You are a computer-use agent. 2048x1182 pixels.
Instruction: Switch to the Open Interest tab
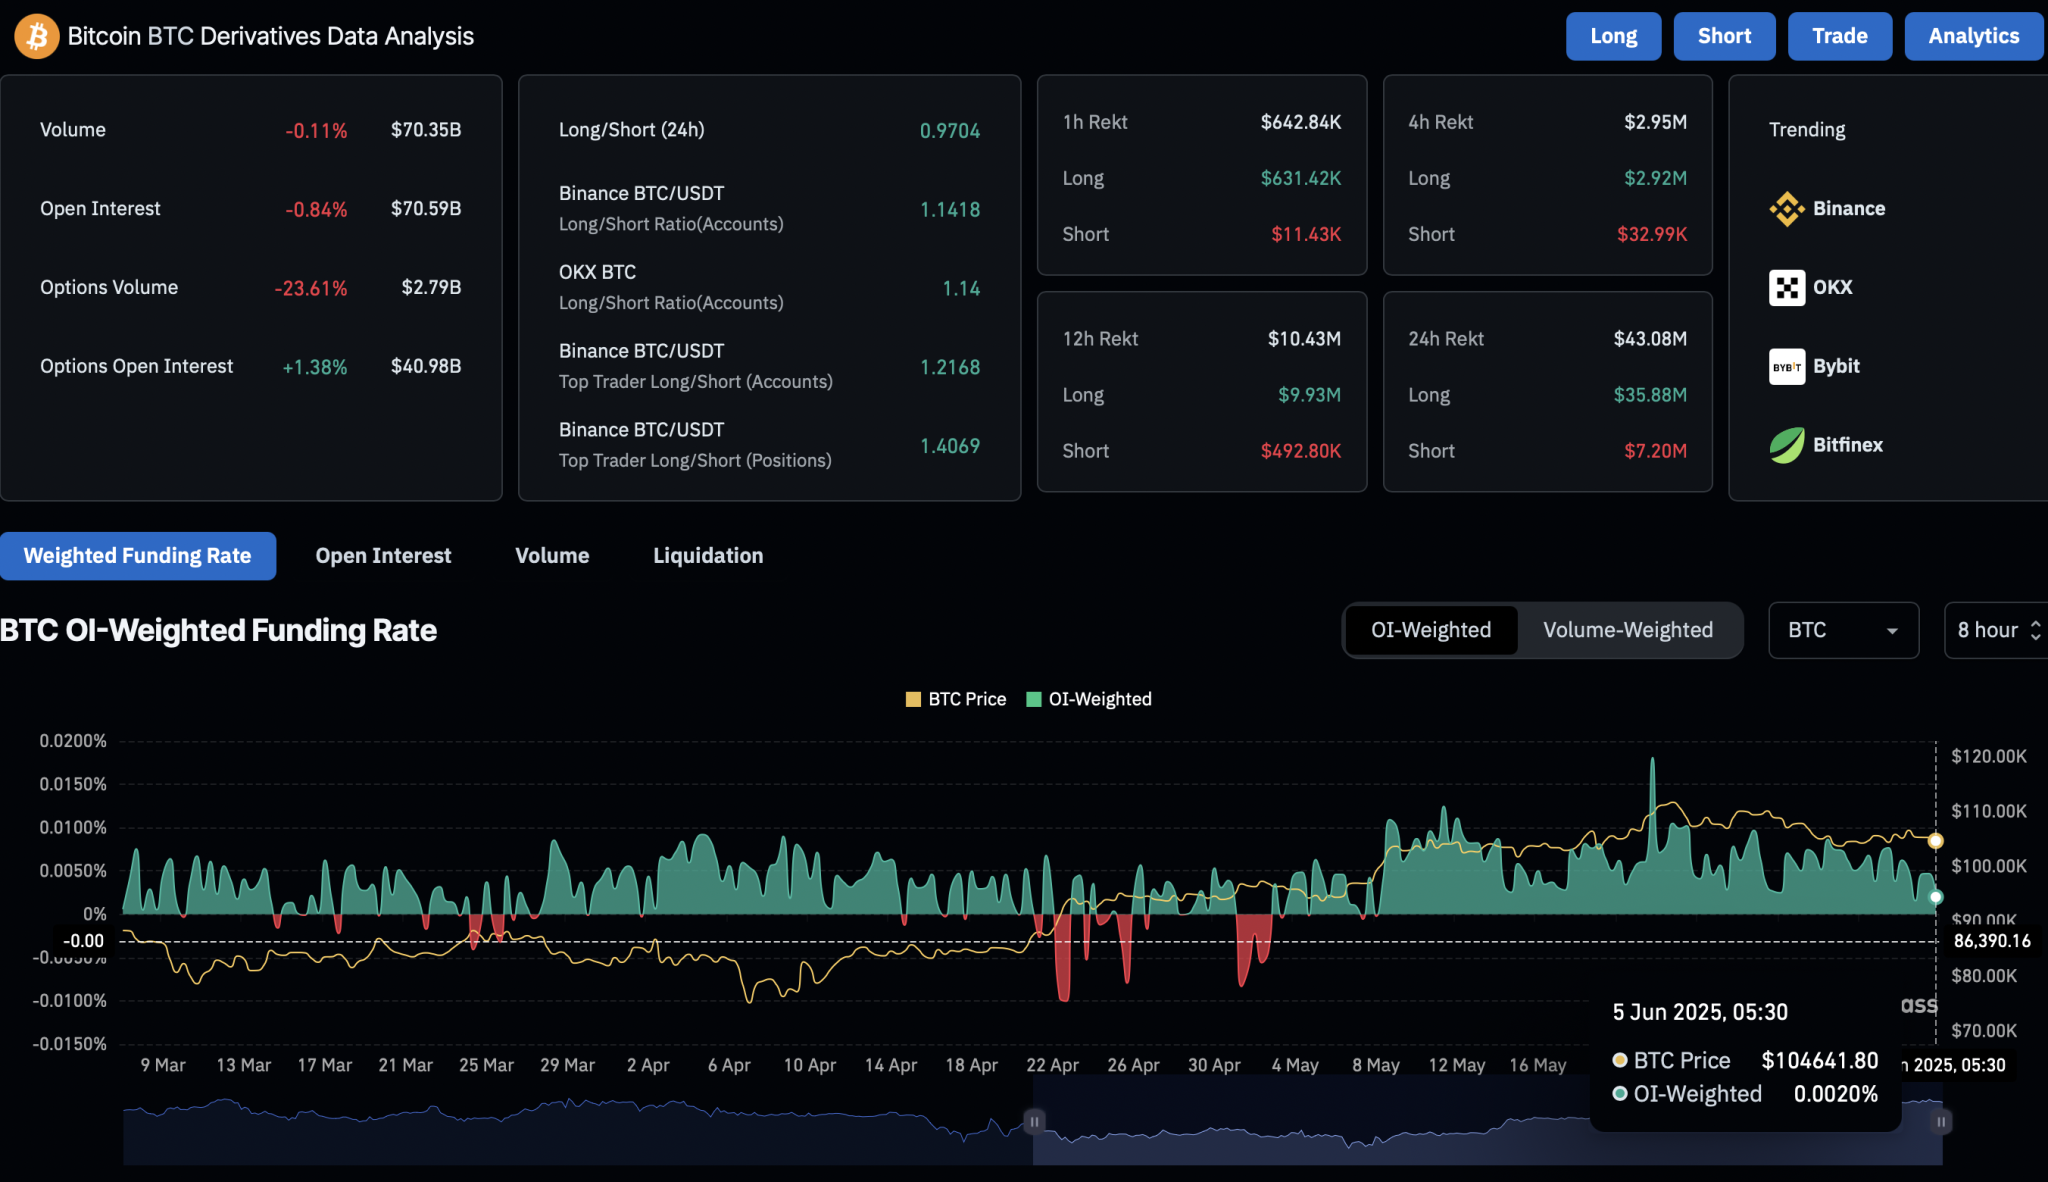383,556
